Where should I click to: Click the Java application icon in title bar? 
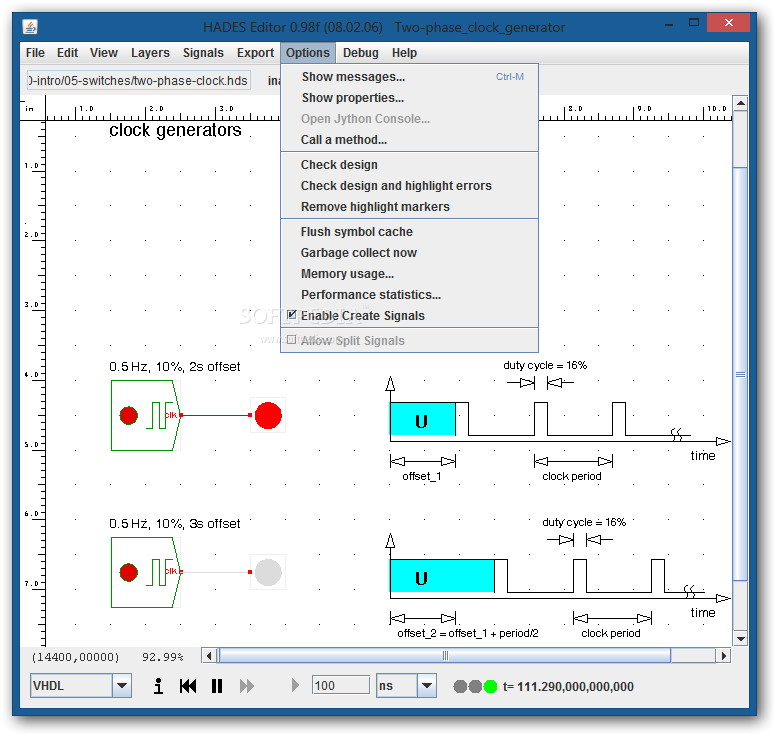click(x=30, y=26)
